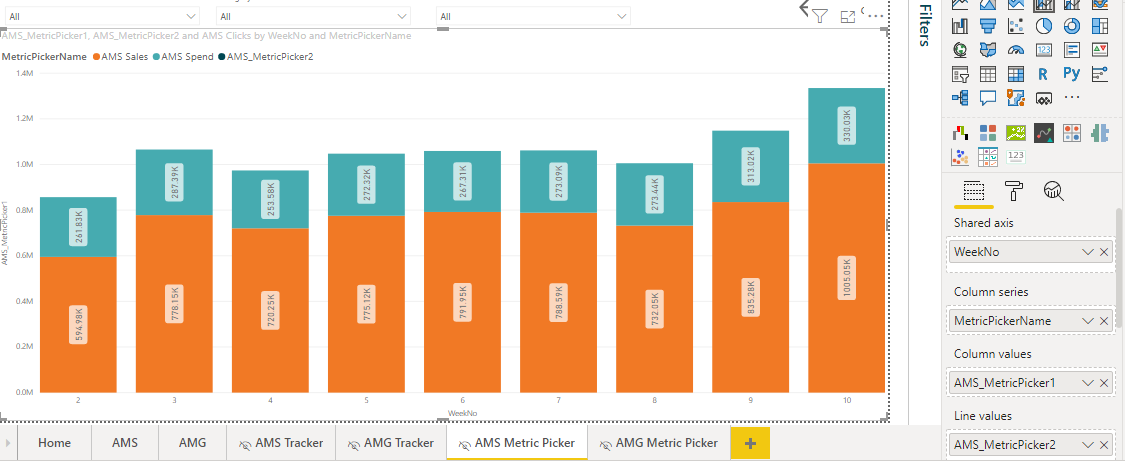Screen dimensions: 1125x461
Task: Open the get more visuals ellipsis
Action: 1072,98
